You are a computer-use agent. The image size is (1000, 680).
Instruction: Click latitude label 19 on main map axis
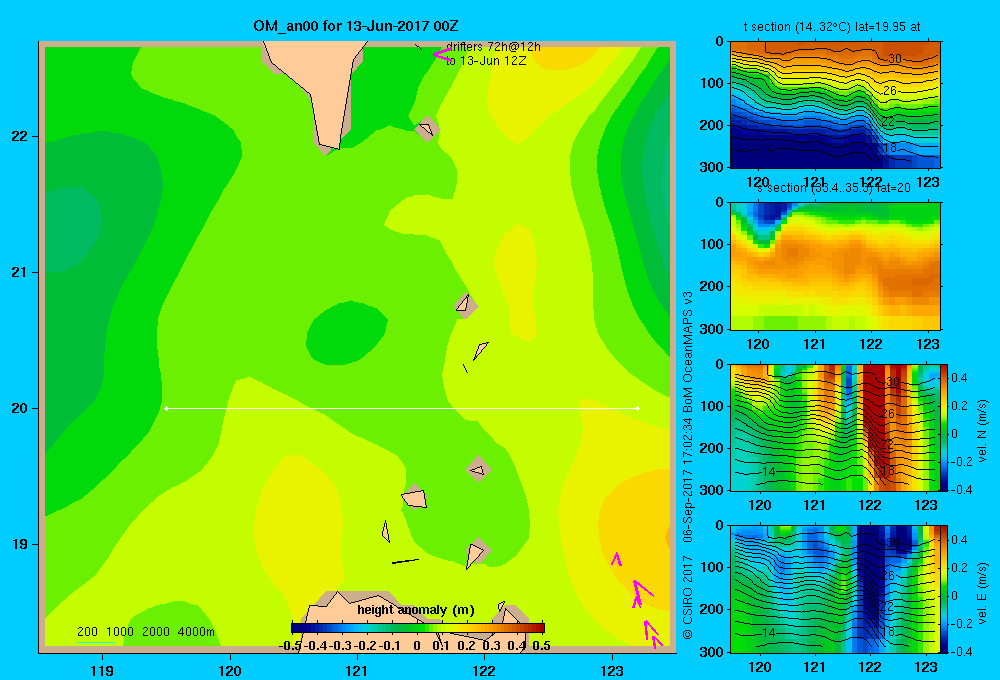(20, 544)
